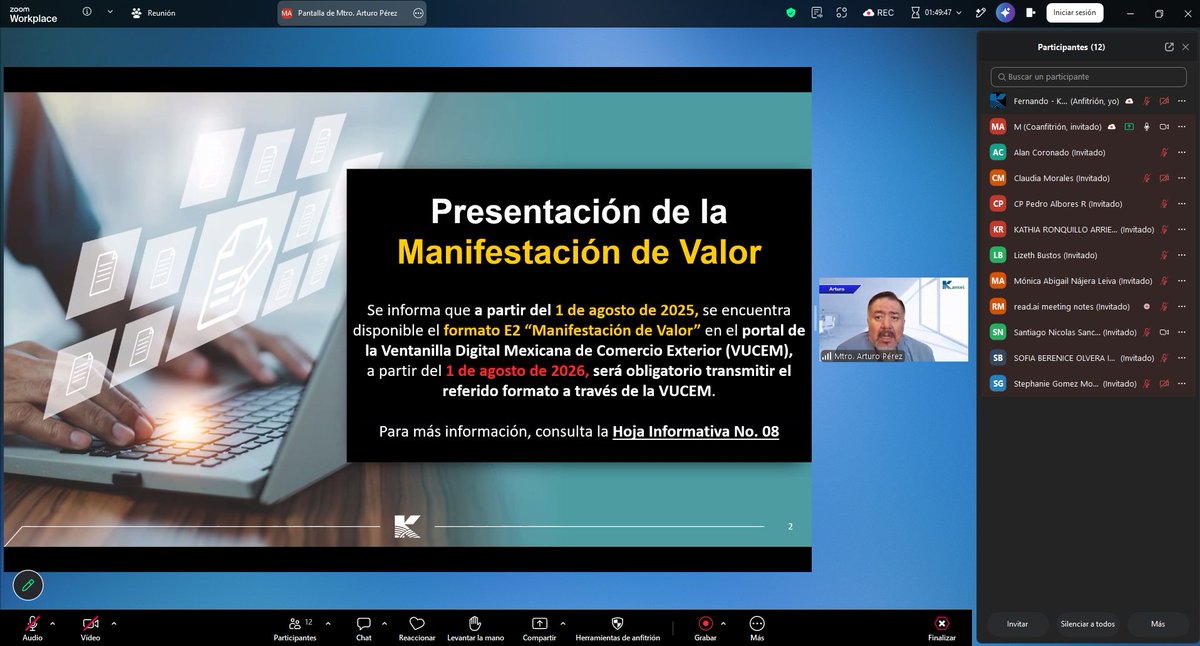Open the meeting notes icon in top bar

tap(817, 13)
